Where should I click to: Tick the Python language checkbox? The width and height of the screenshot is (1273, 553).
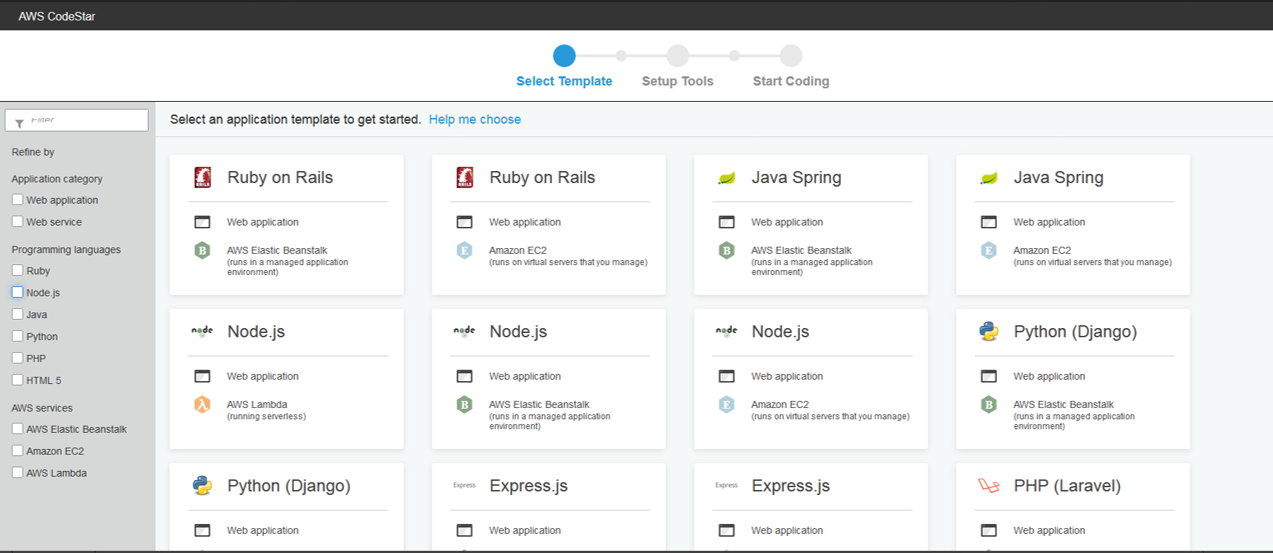[17, 337]
